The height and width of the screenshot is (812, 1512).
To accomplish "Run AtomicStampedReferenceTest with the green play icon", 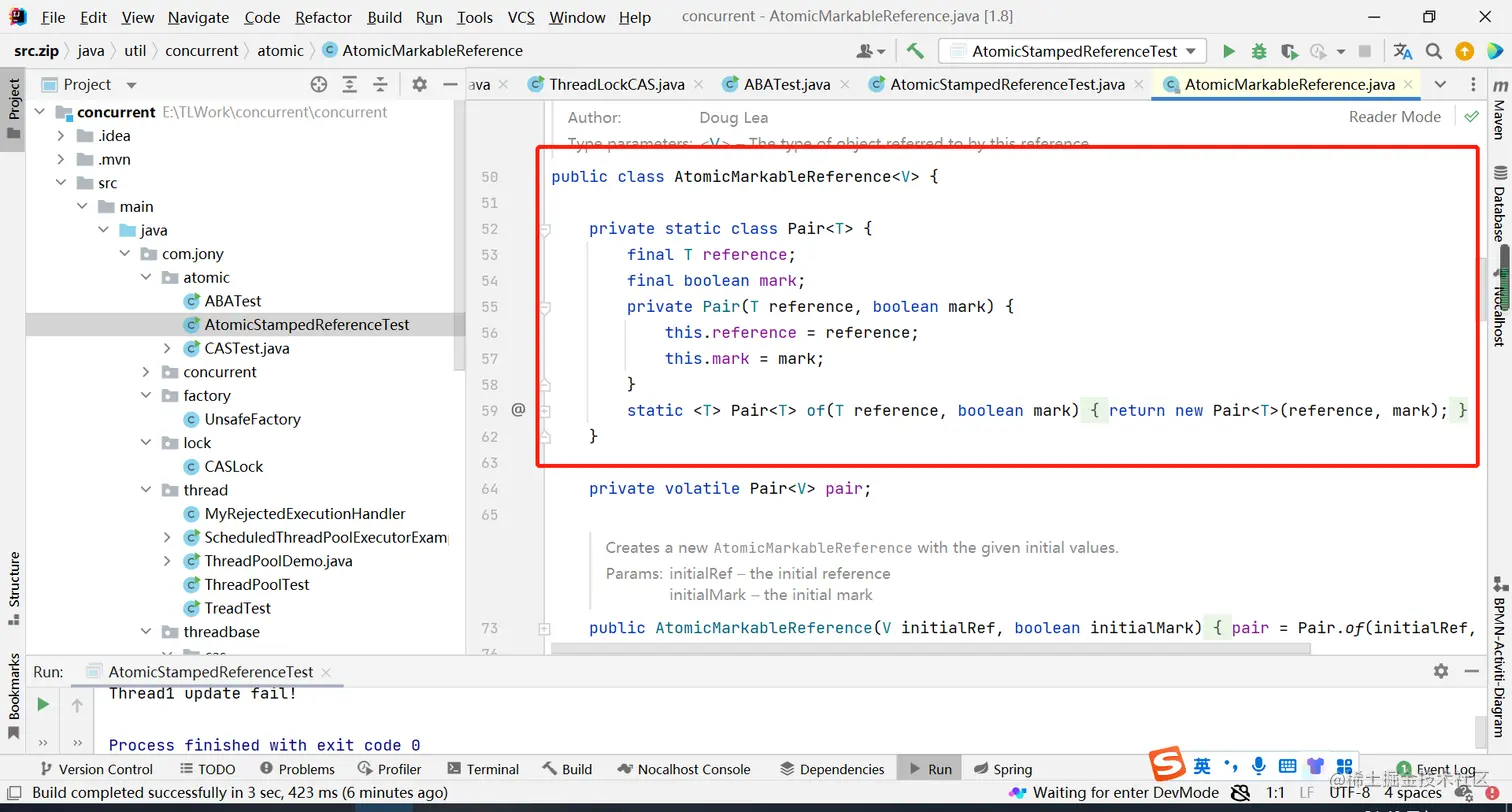I will click(x=1229, y=51).
